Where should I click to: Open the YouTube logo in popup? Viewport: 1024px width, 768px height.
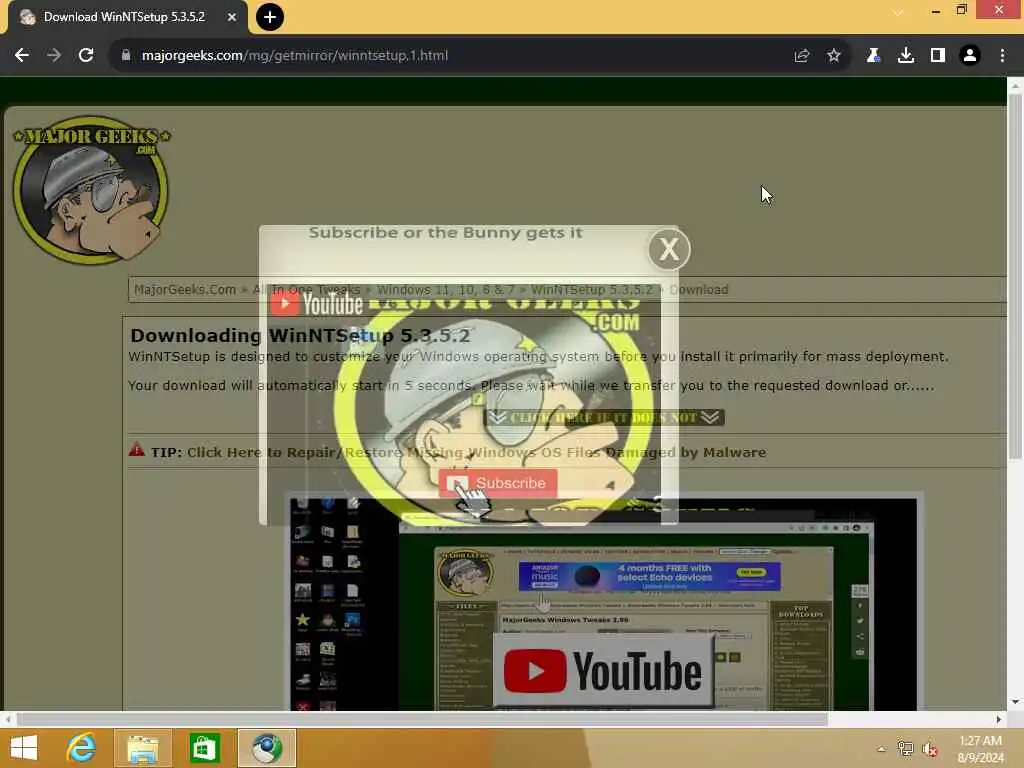click(317, 304)
